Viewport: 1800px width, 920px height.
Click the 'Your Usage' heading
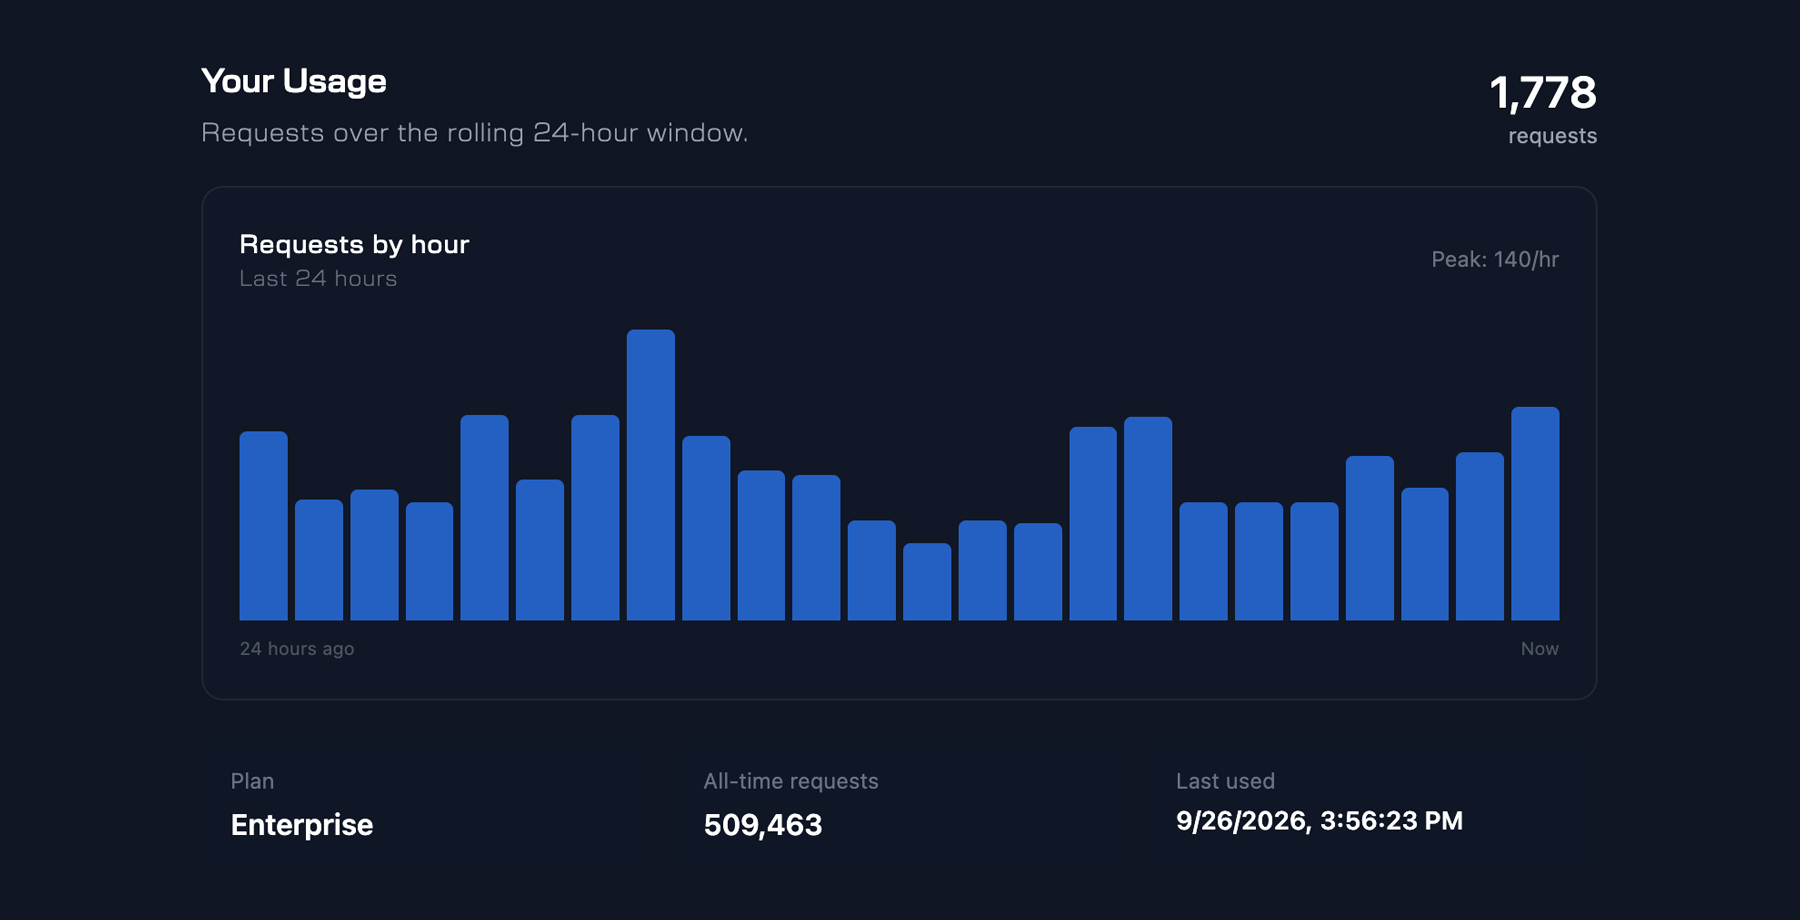(x=293, y=81)
